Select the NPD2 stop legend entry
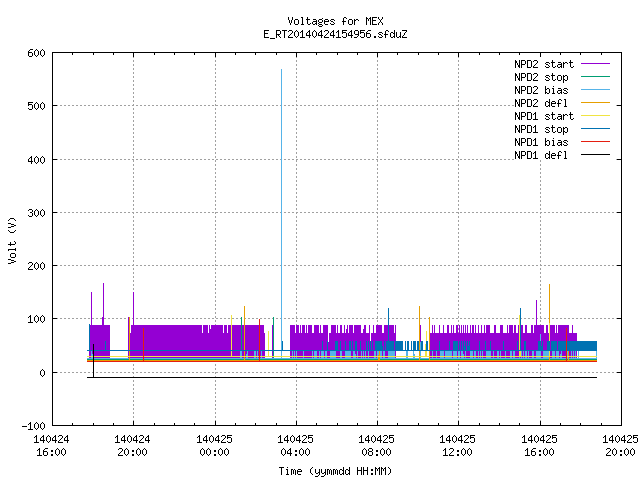 (x=541, y=77)
